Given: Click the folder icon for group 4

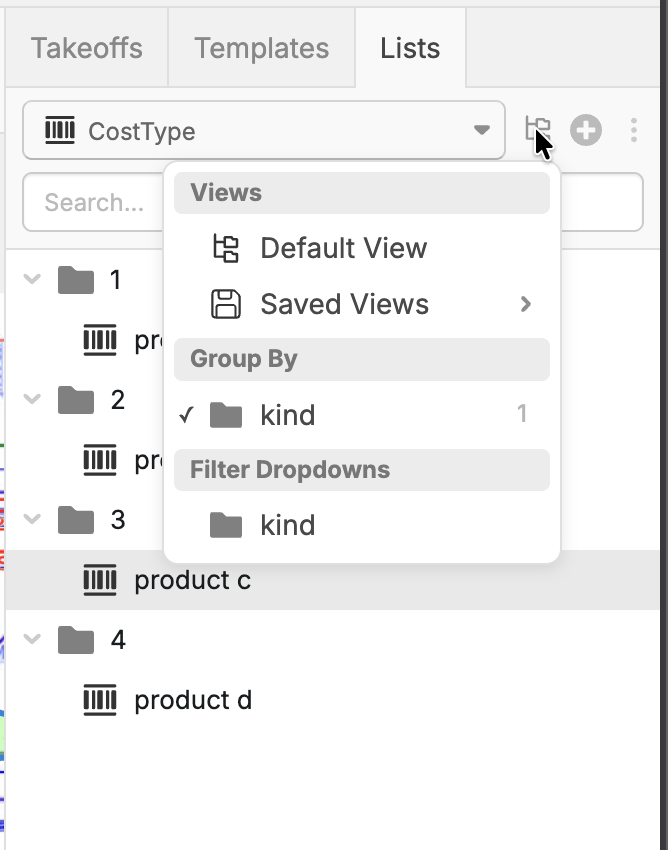Looking at the screenshot, I should click(76, 640).
